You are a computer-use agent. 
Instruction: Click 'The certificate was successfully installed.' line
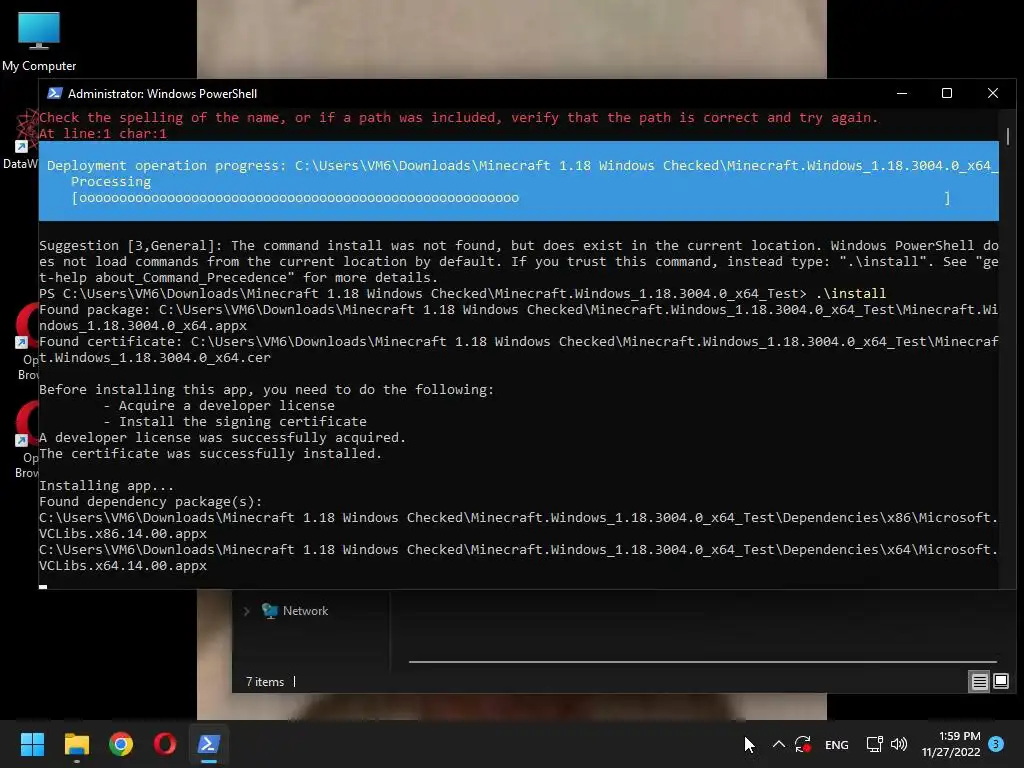click(x=210, y=453)
